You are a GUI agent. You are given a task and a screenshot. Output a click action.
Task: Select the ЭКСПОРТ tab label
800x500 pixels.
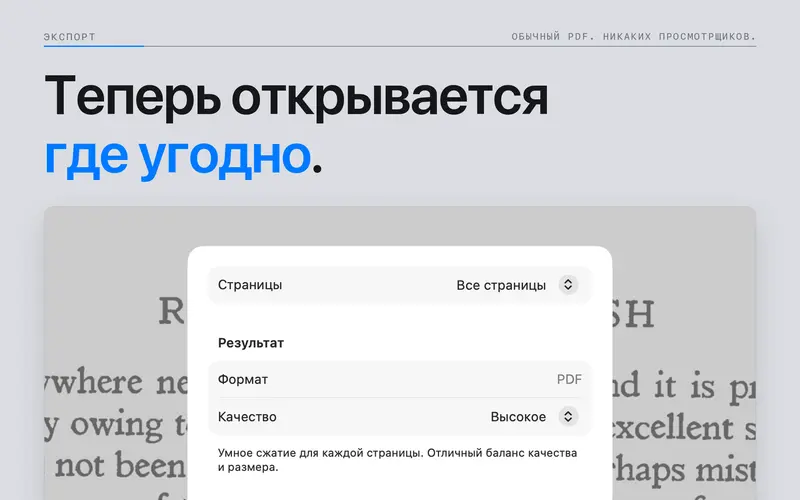click(69, 37)
